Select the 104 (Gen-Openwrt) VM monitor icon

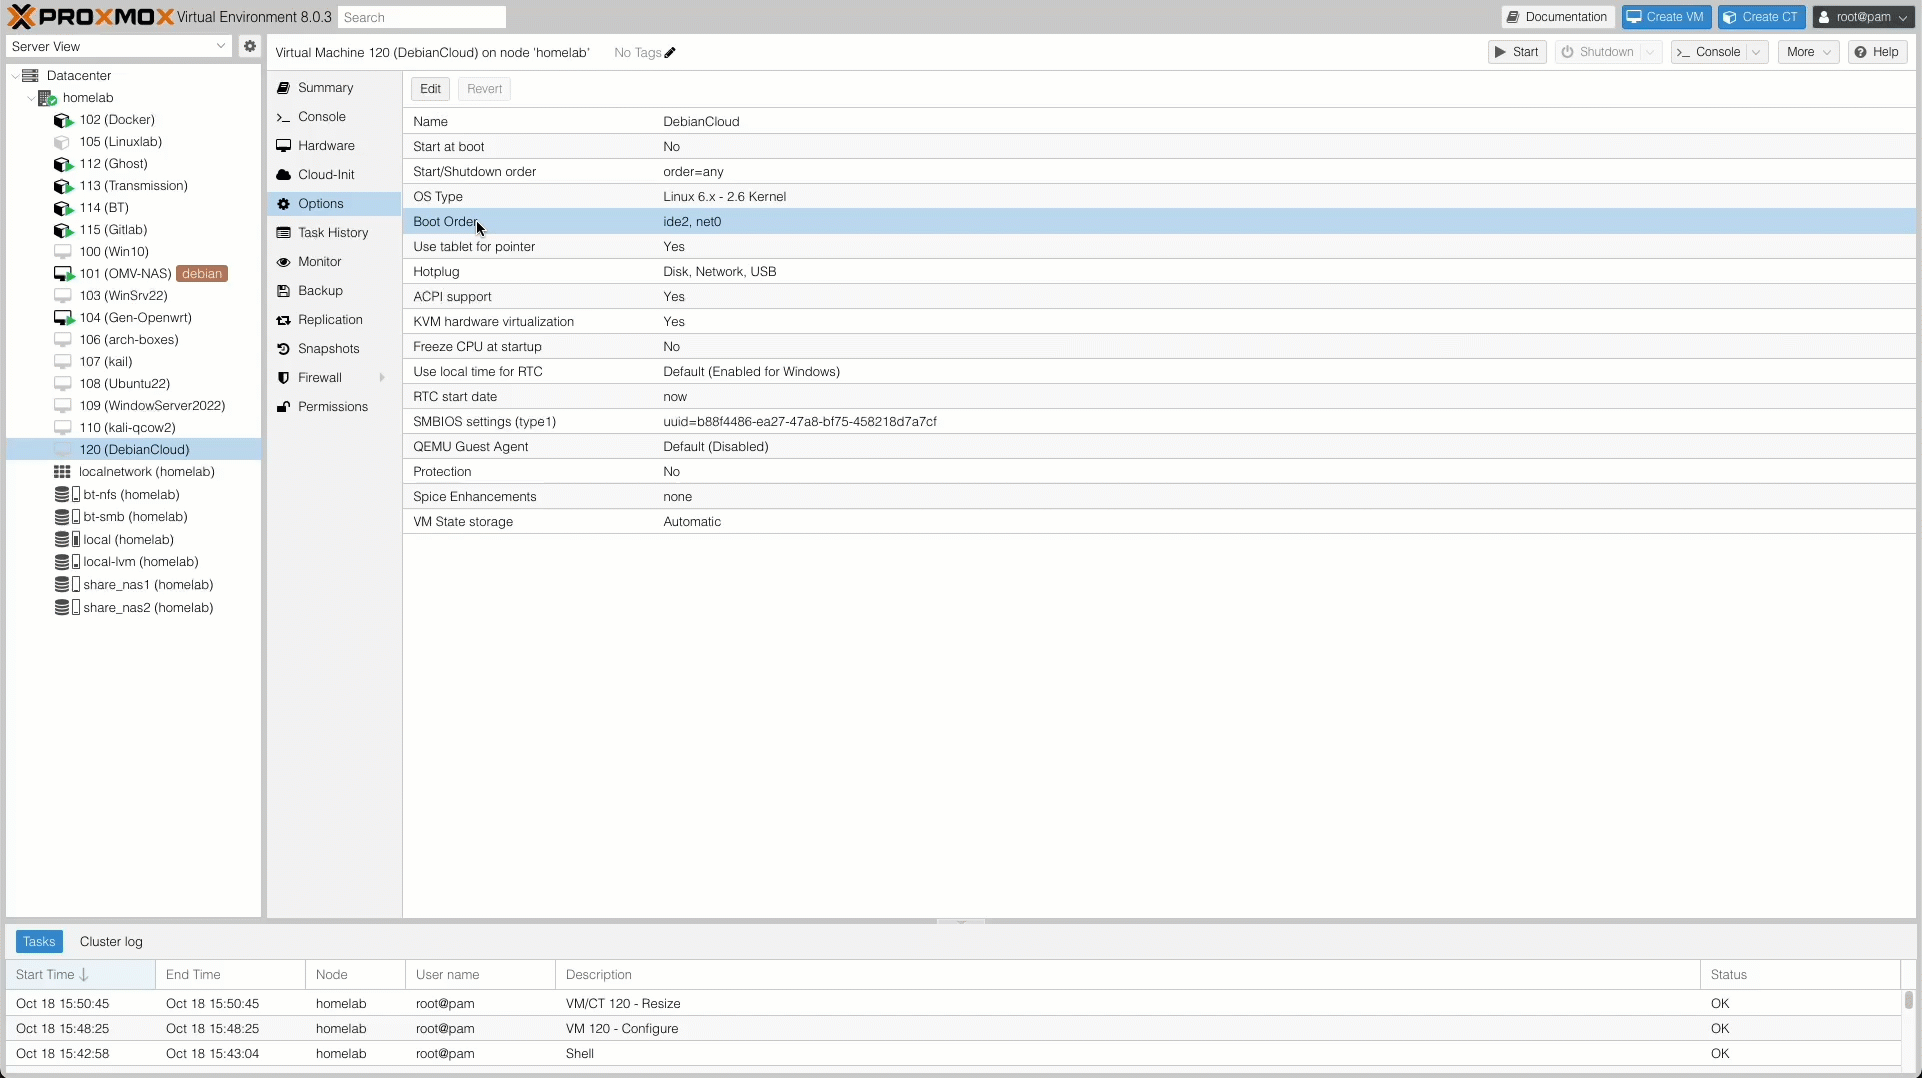63,318
